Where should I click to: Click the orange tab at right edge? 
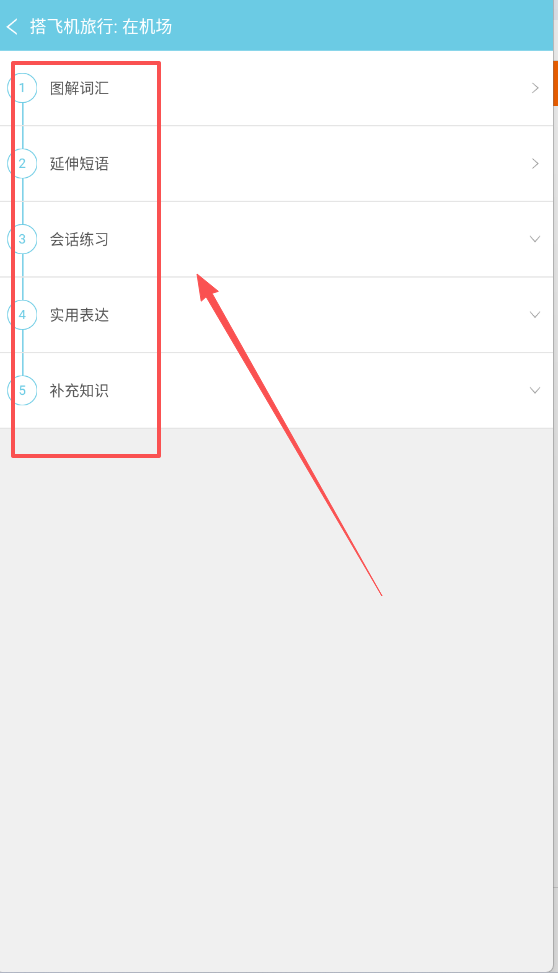coord(556,83)
